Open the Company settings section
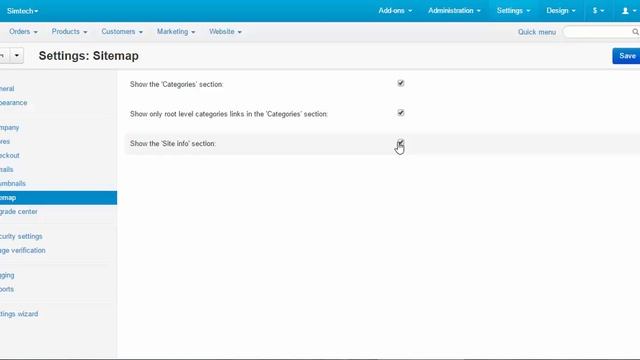Screen dimensions: 640x360 [9, 127]
